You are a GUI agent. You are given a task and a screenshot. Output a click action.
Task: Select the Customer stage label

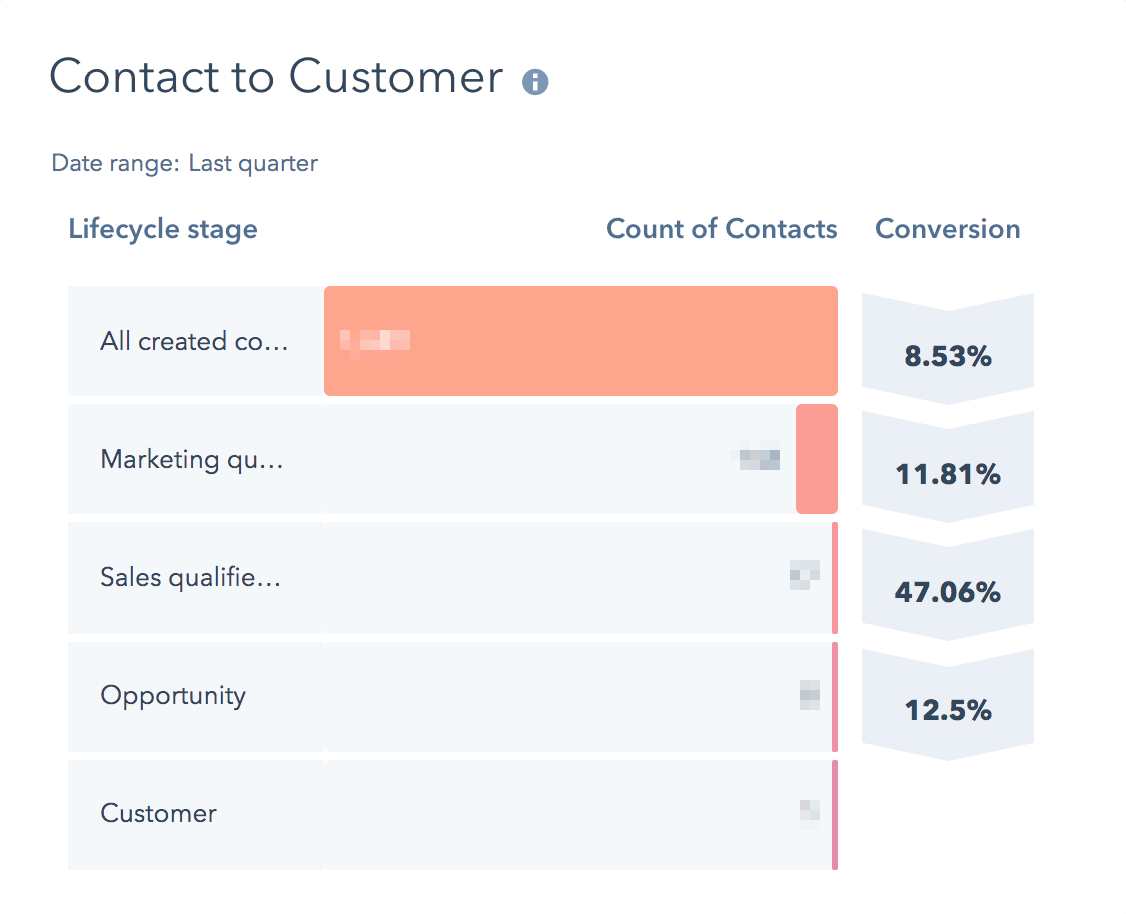pos(158,813)
